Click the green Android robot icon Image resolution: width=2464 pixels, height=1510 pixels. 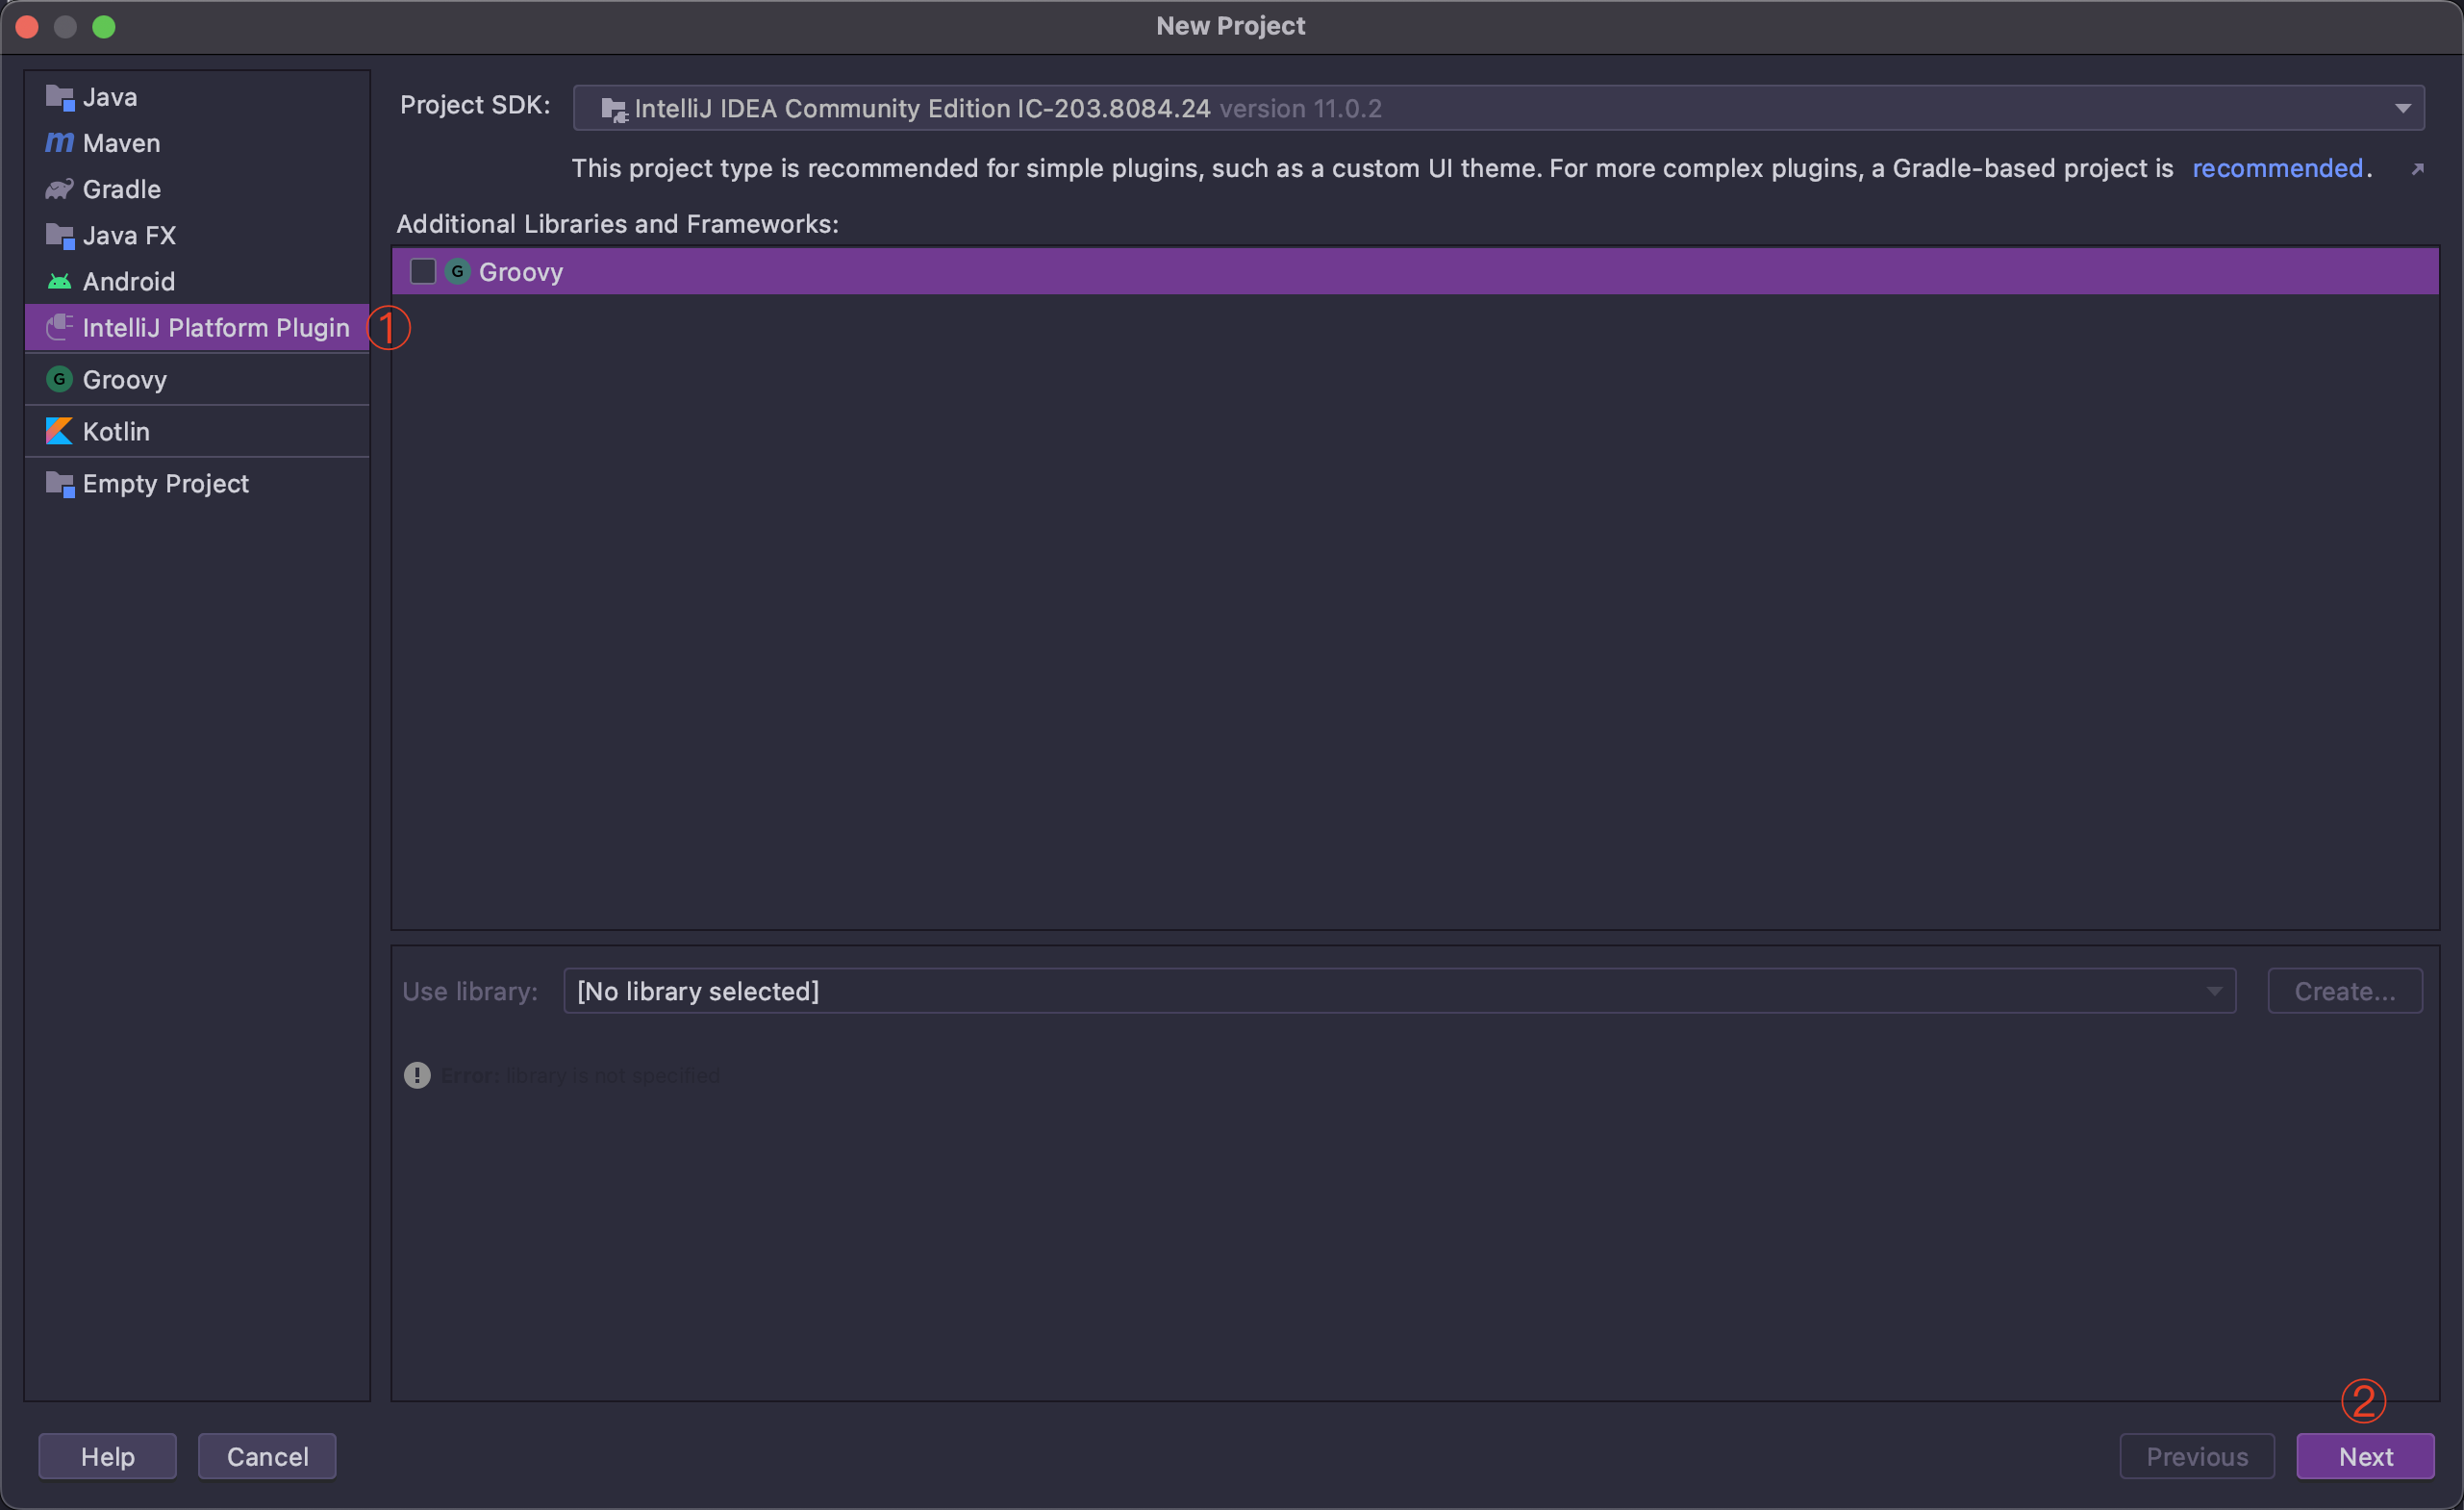[60, 282]
